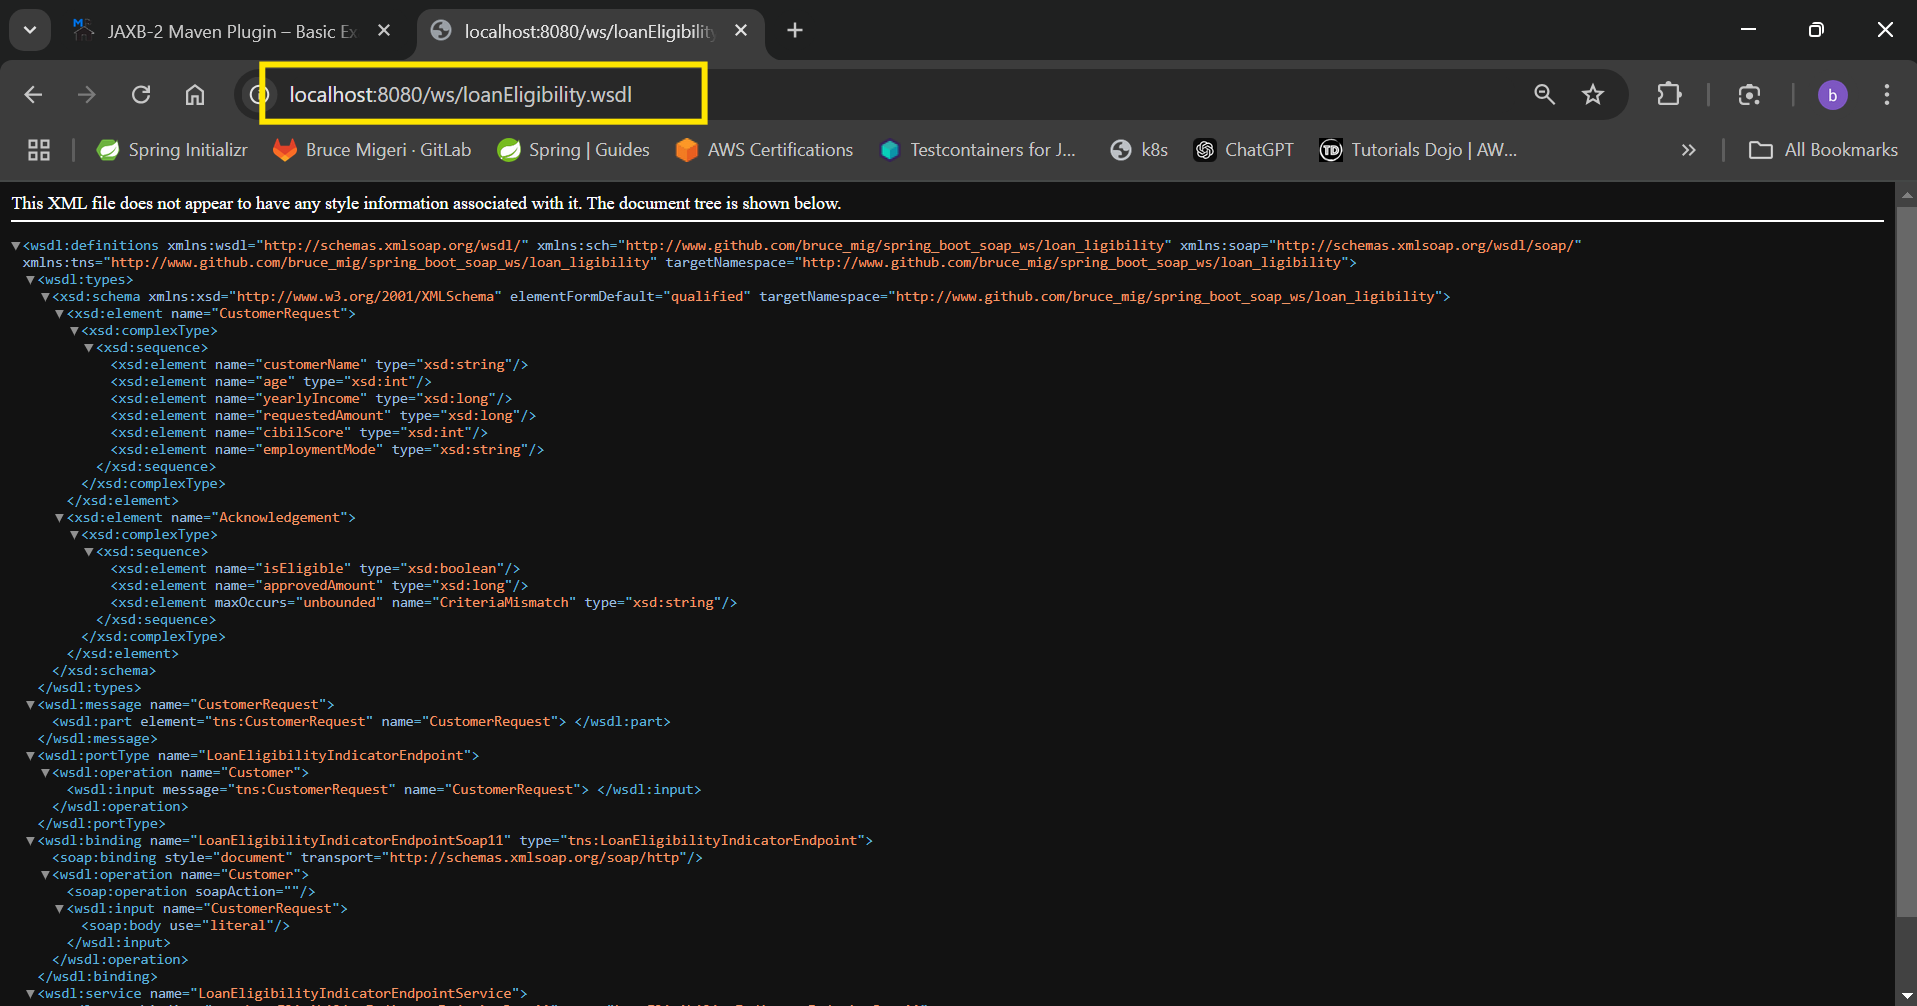1917x1006 pixels.
Task: Open AWS Certifications bookmark
Action: pyautogui.click(x=765, y=150)
